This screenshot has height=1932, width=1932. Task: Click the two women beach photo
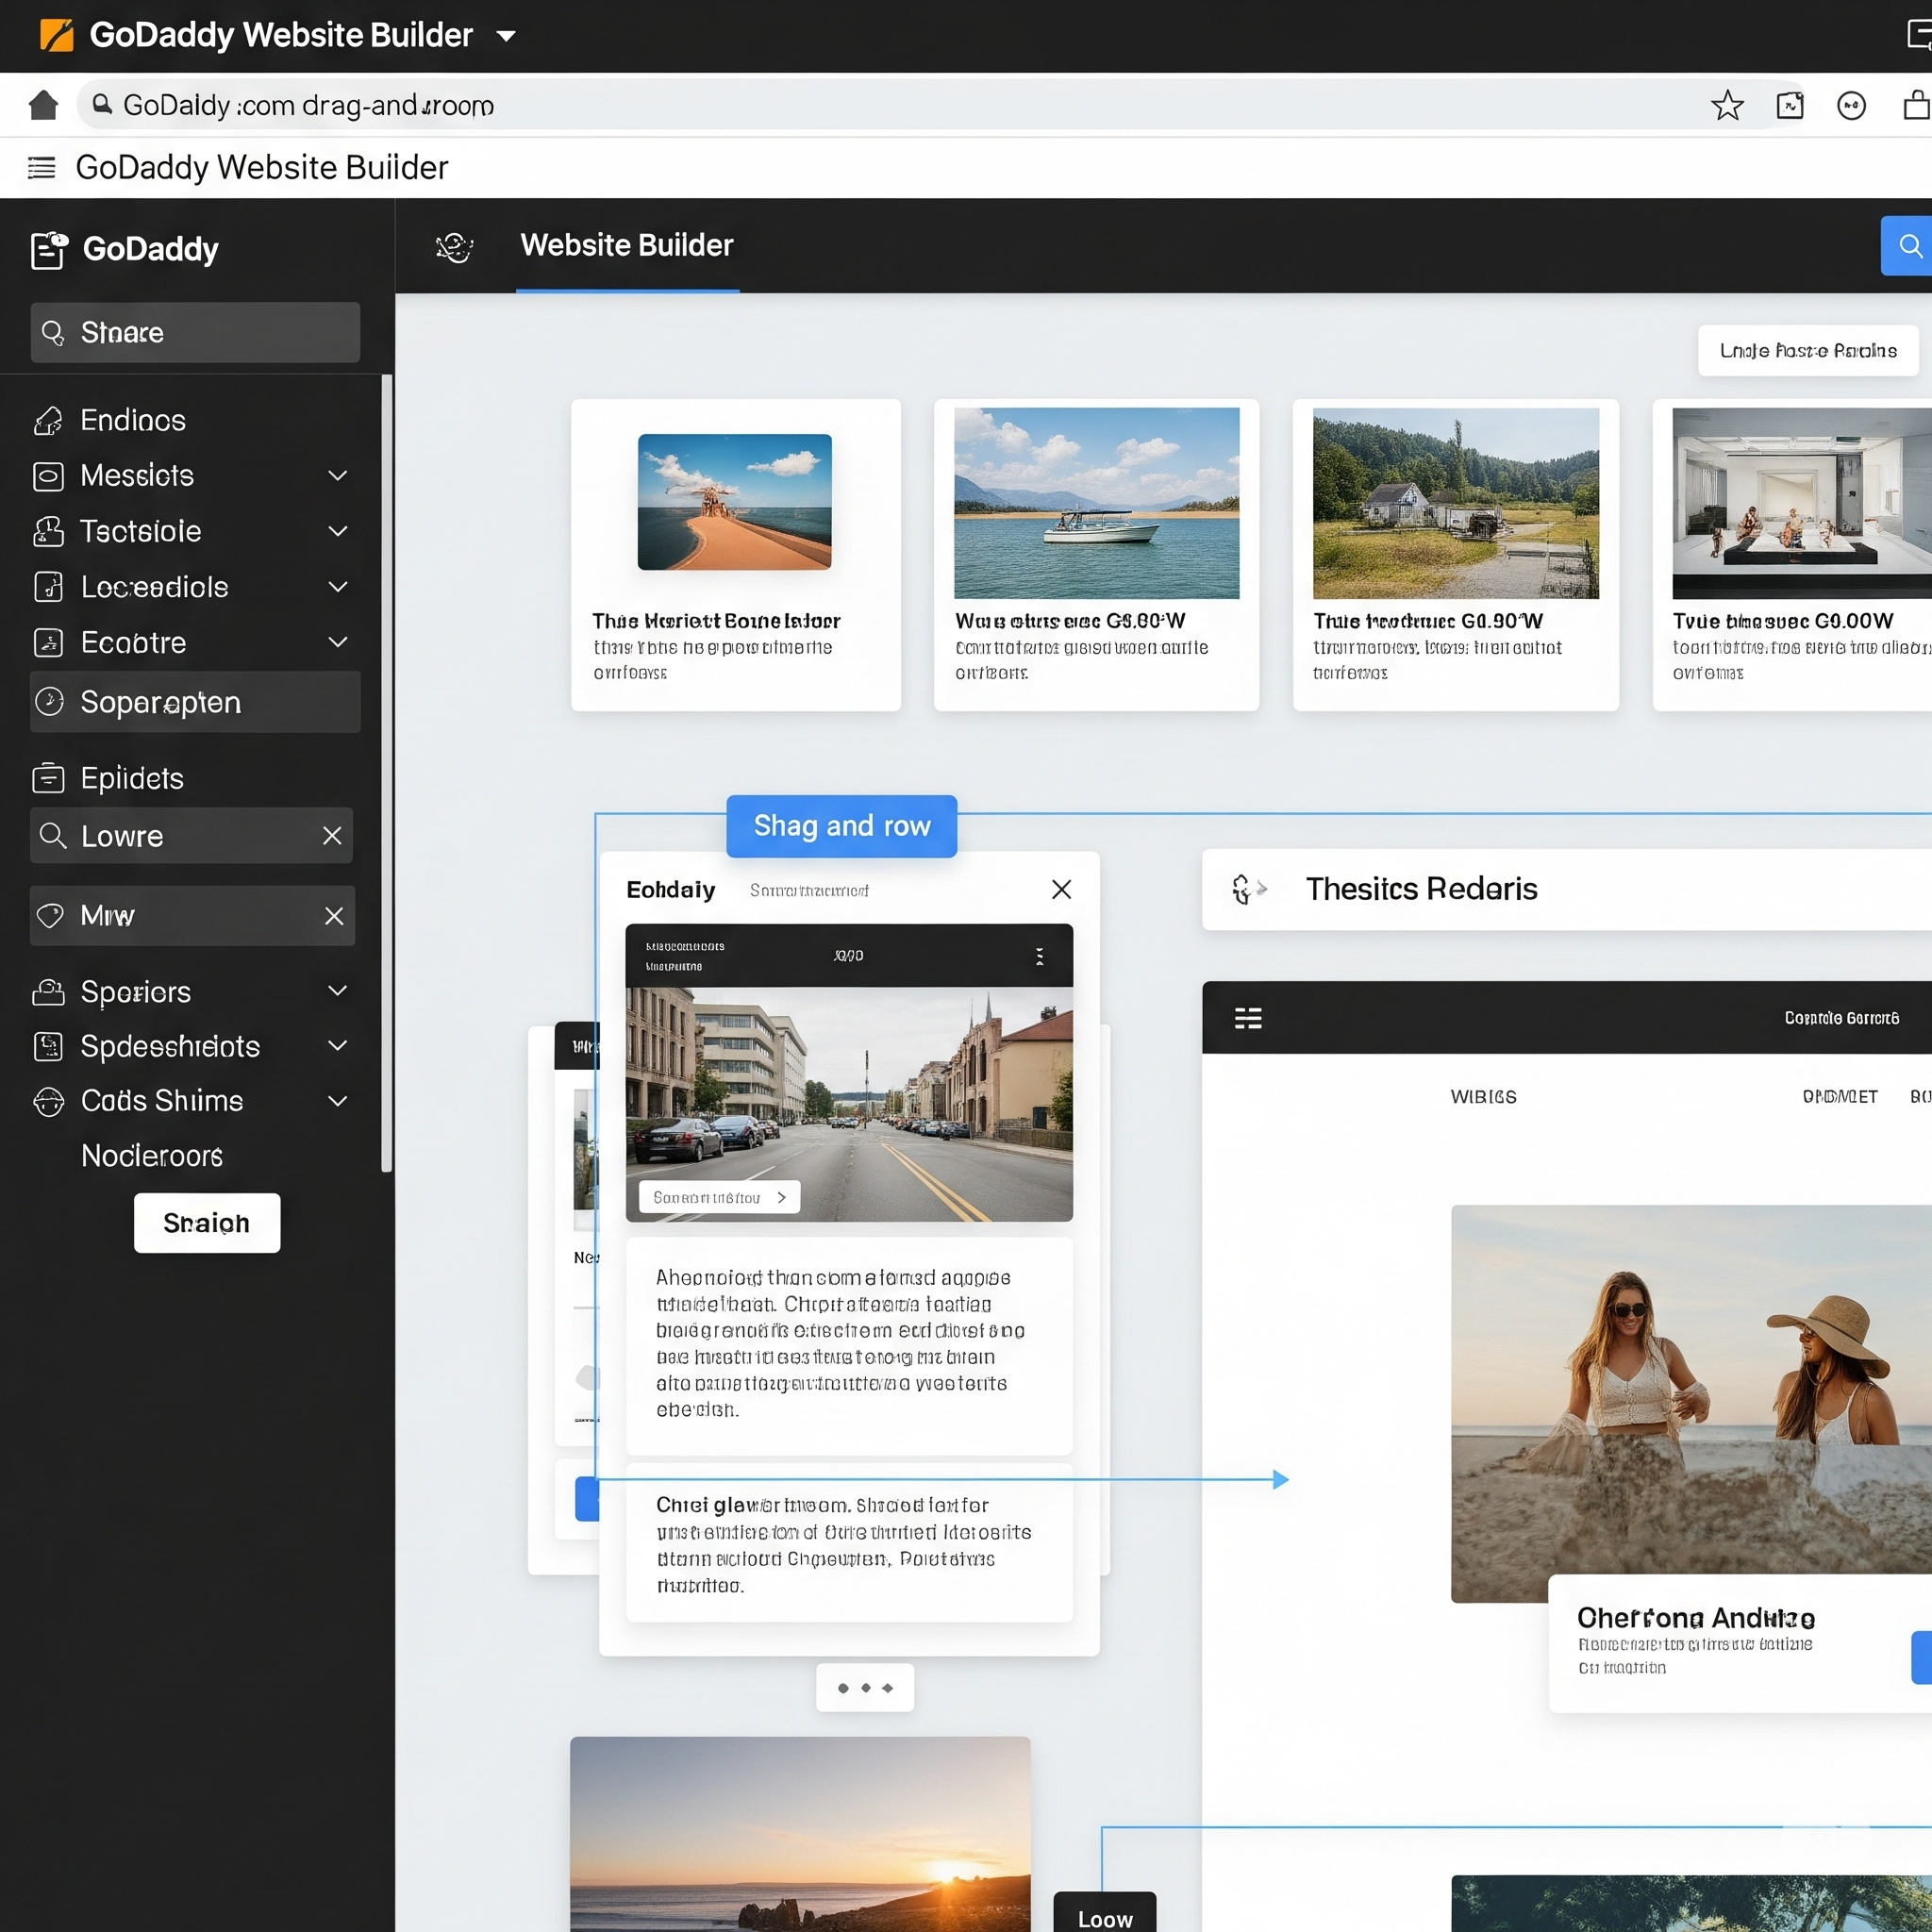[1691, 1403]
